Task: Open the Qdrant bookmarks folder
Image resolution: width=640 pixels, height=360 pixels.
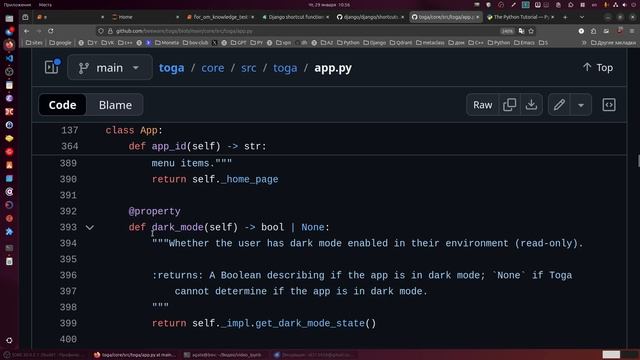Action: point(401,42)
